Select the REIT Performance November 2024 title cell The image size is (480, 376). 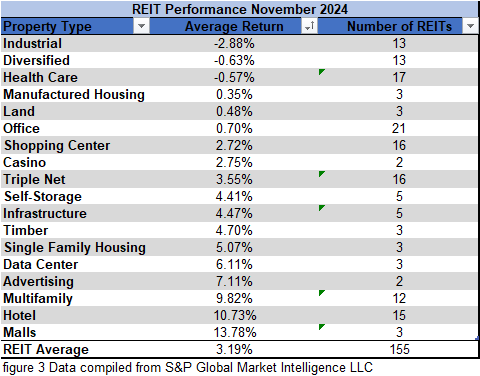pyautogui.click(x=239, y=9)
